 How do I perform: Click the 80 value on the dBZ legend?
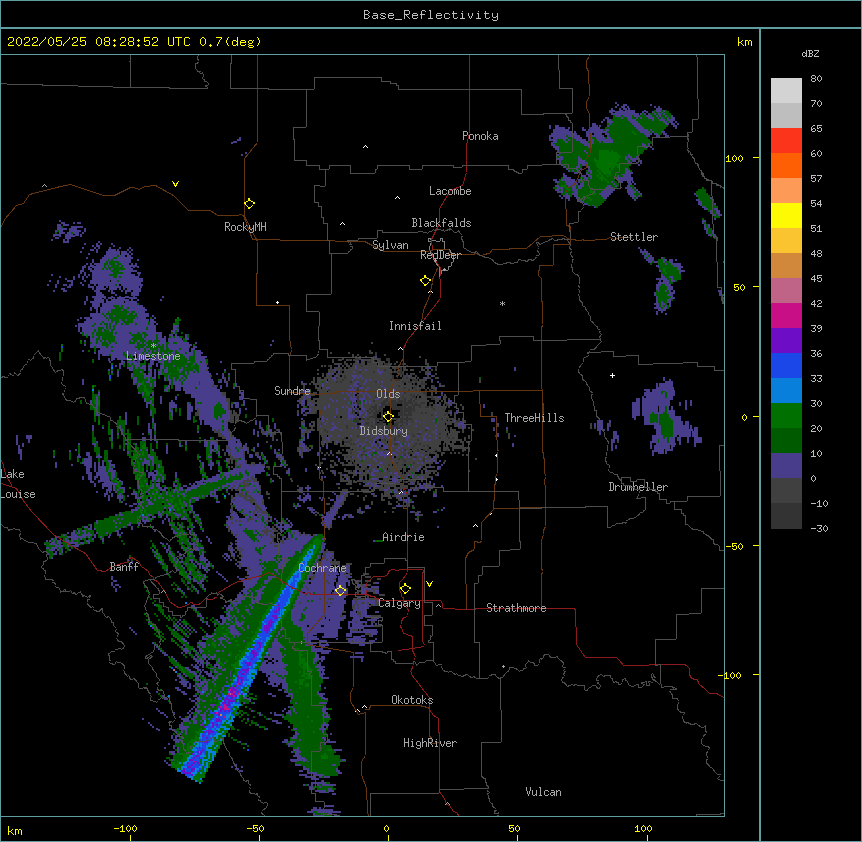click(x=816, y=79)
